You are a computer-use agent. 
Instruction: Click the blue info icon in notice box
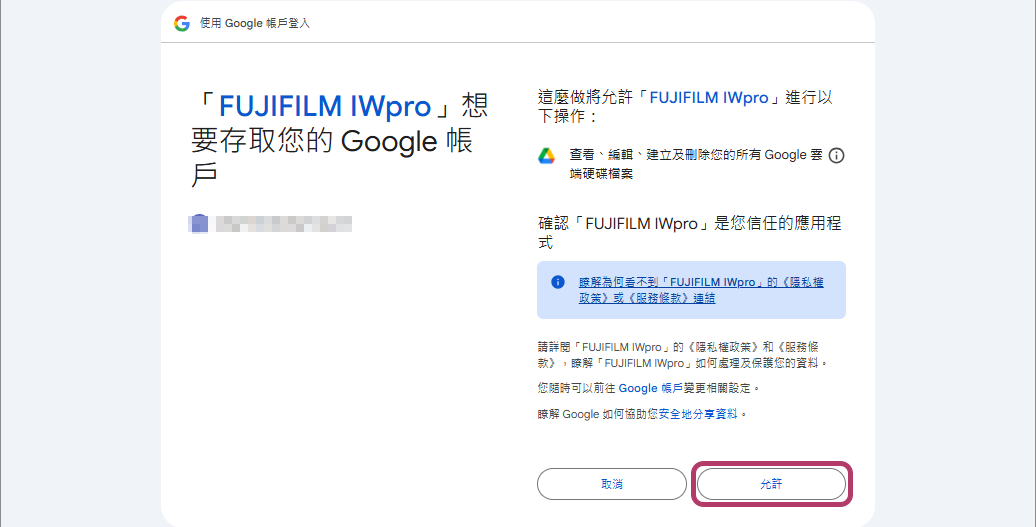coord(558,282)
